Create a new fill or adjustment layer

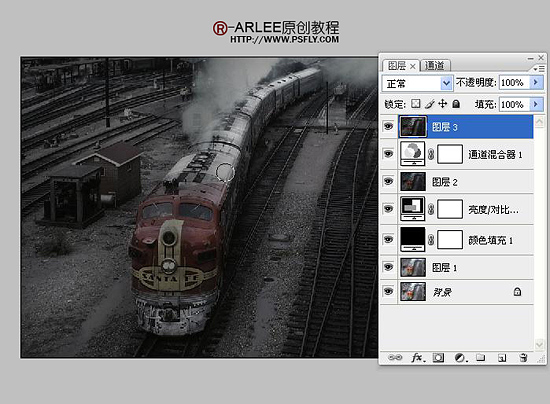461,358
